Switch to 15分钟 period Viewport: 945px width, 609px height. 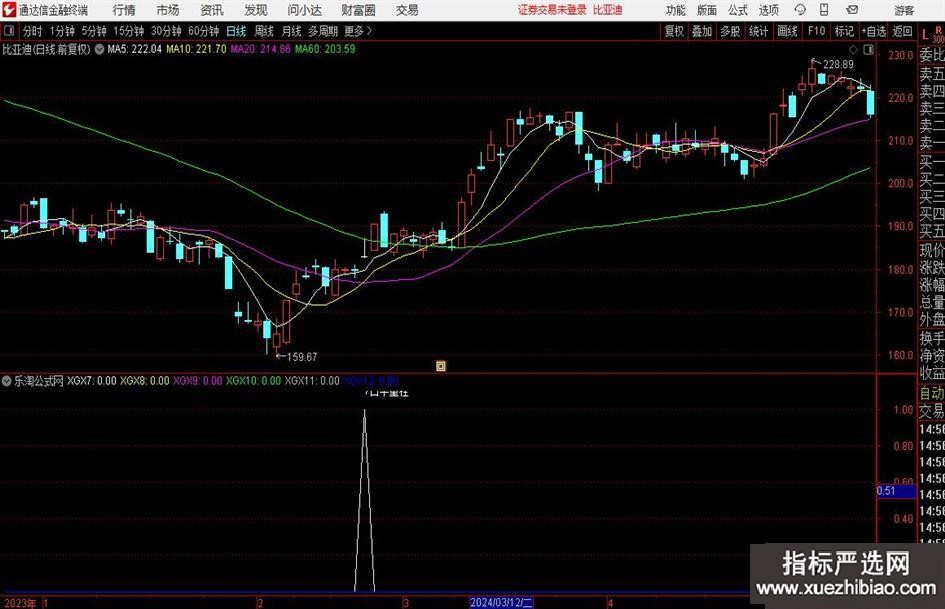coord(128,31)
